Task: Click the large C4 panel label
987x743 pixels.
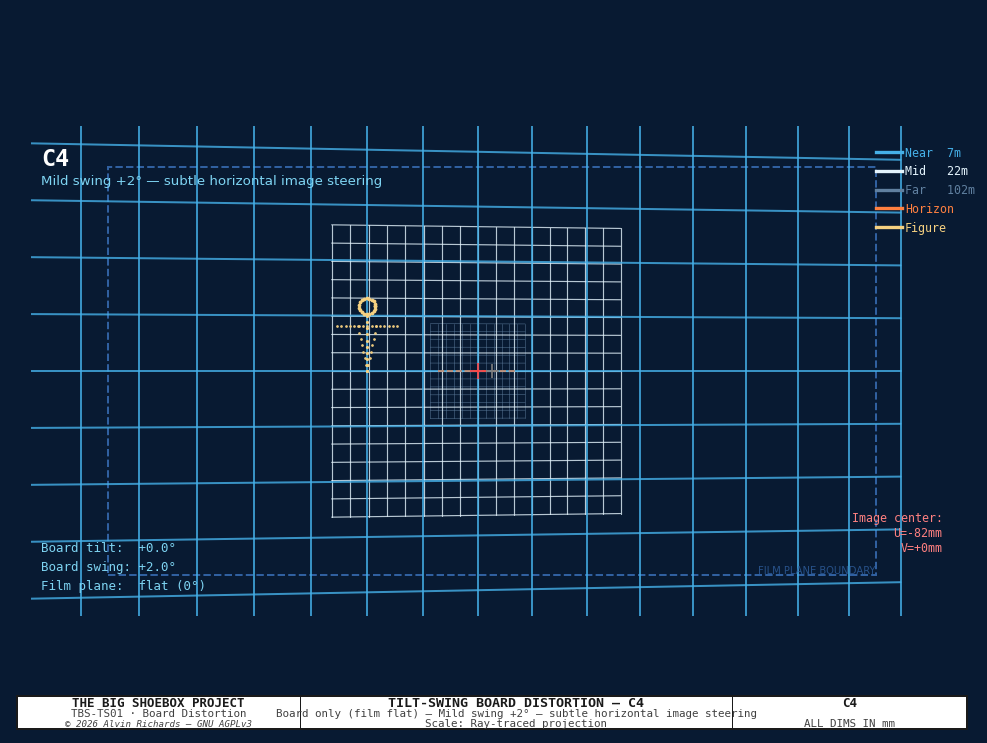Action: (x=55, y=158)
